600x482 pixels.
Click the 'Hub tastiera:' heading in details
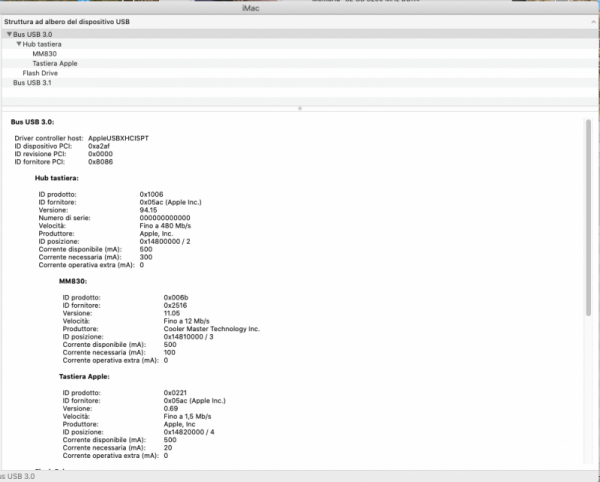point(57,178)
